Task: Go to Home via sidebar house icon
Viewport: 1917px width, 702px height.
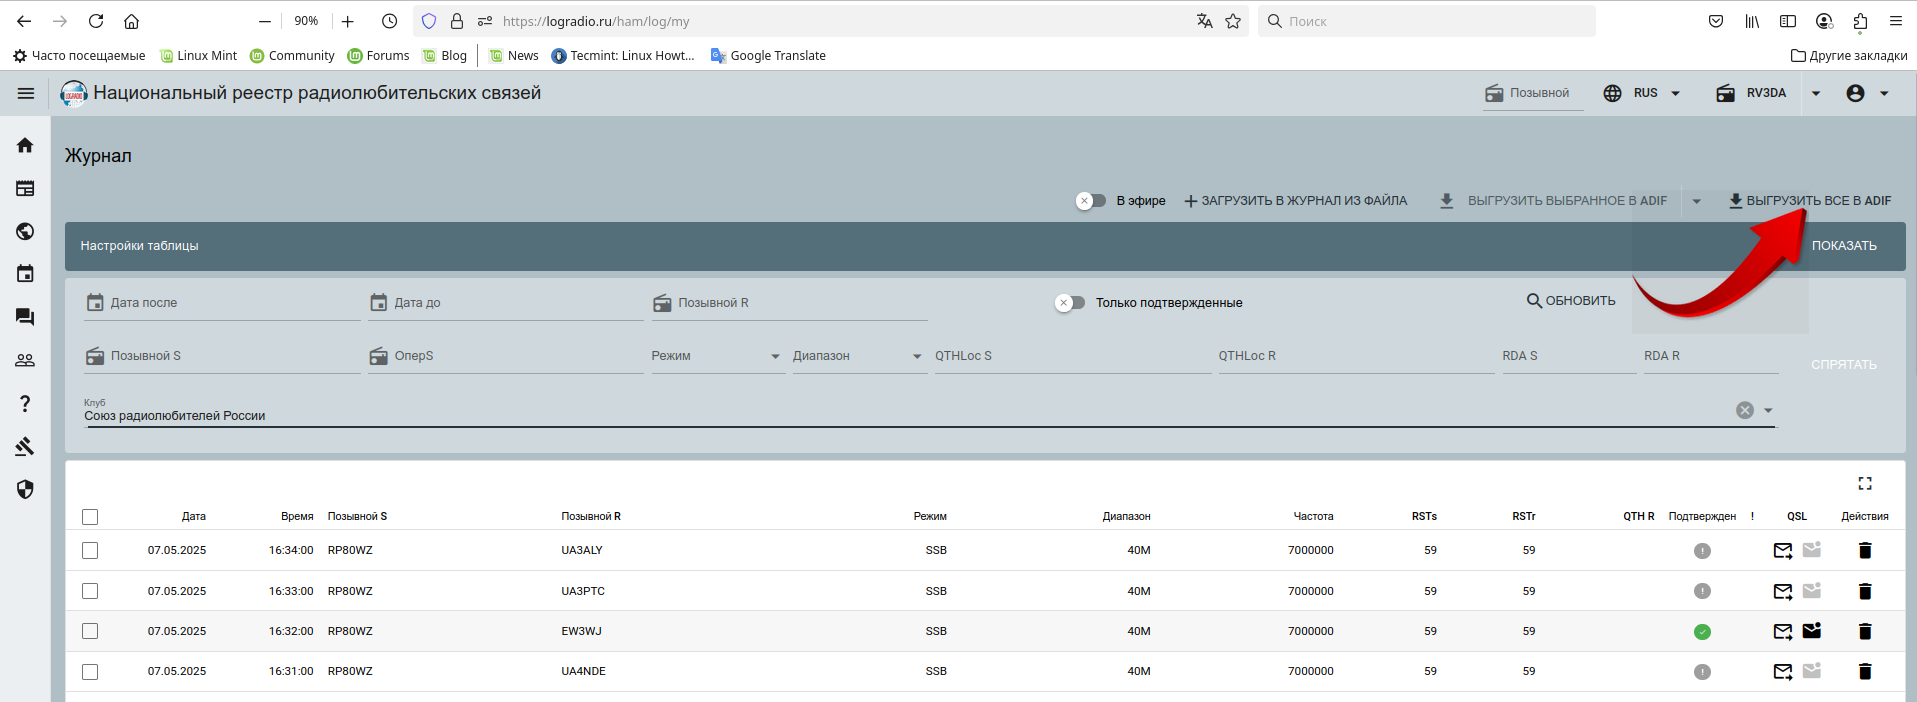Action: pyautogui.click(x=25, y=145)
